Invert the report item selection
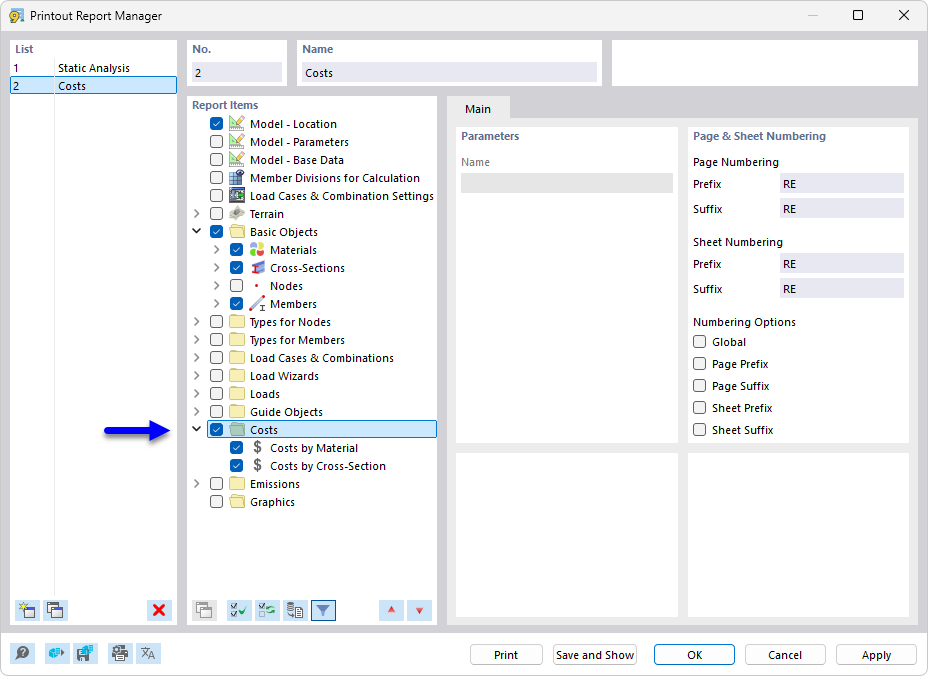The image size is (928, 676). (x=267, y=610)
